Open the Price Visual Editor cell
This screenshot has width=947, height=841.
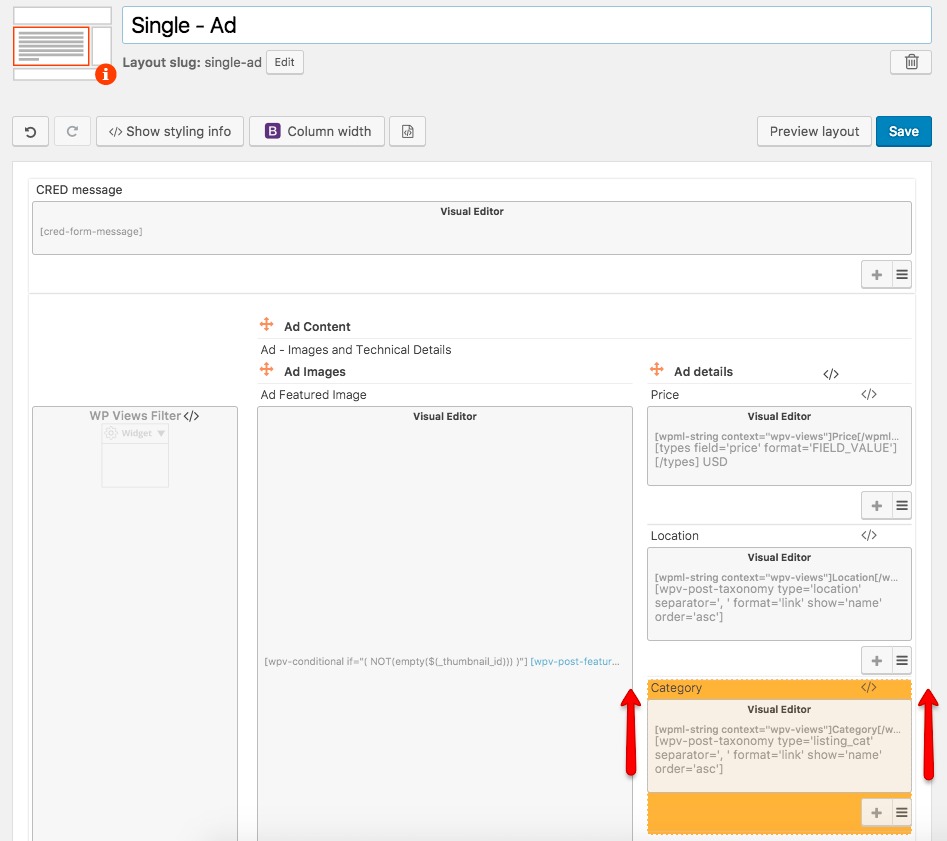779,446
